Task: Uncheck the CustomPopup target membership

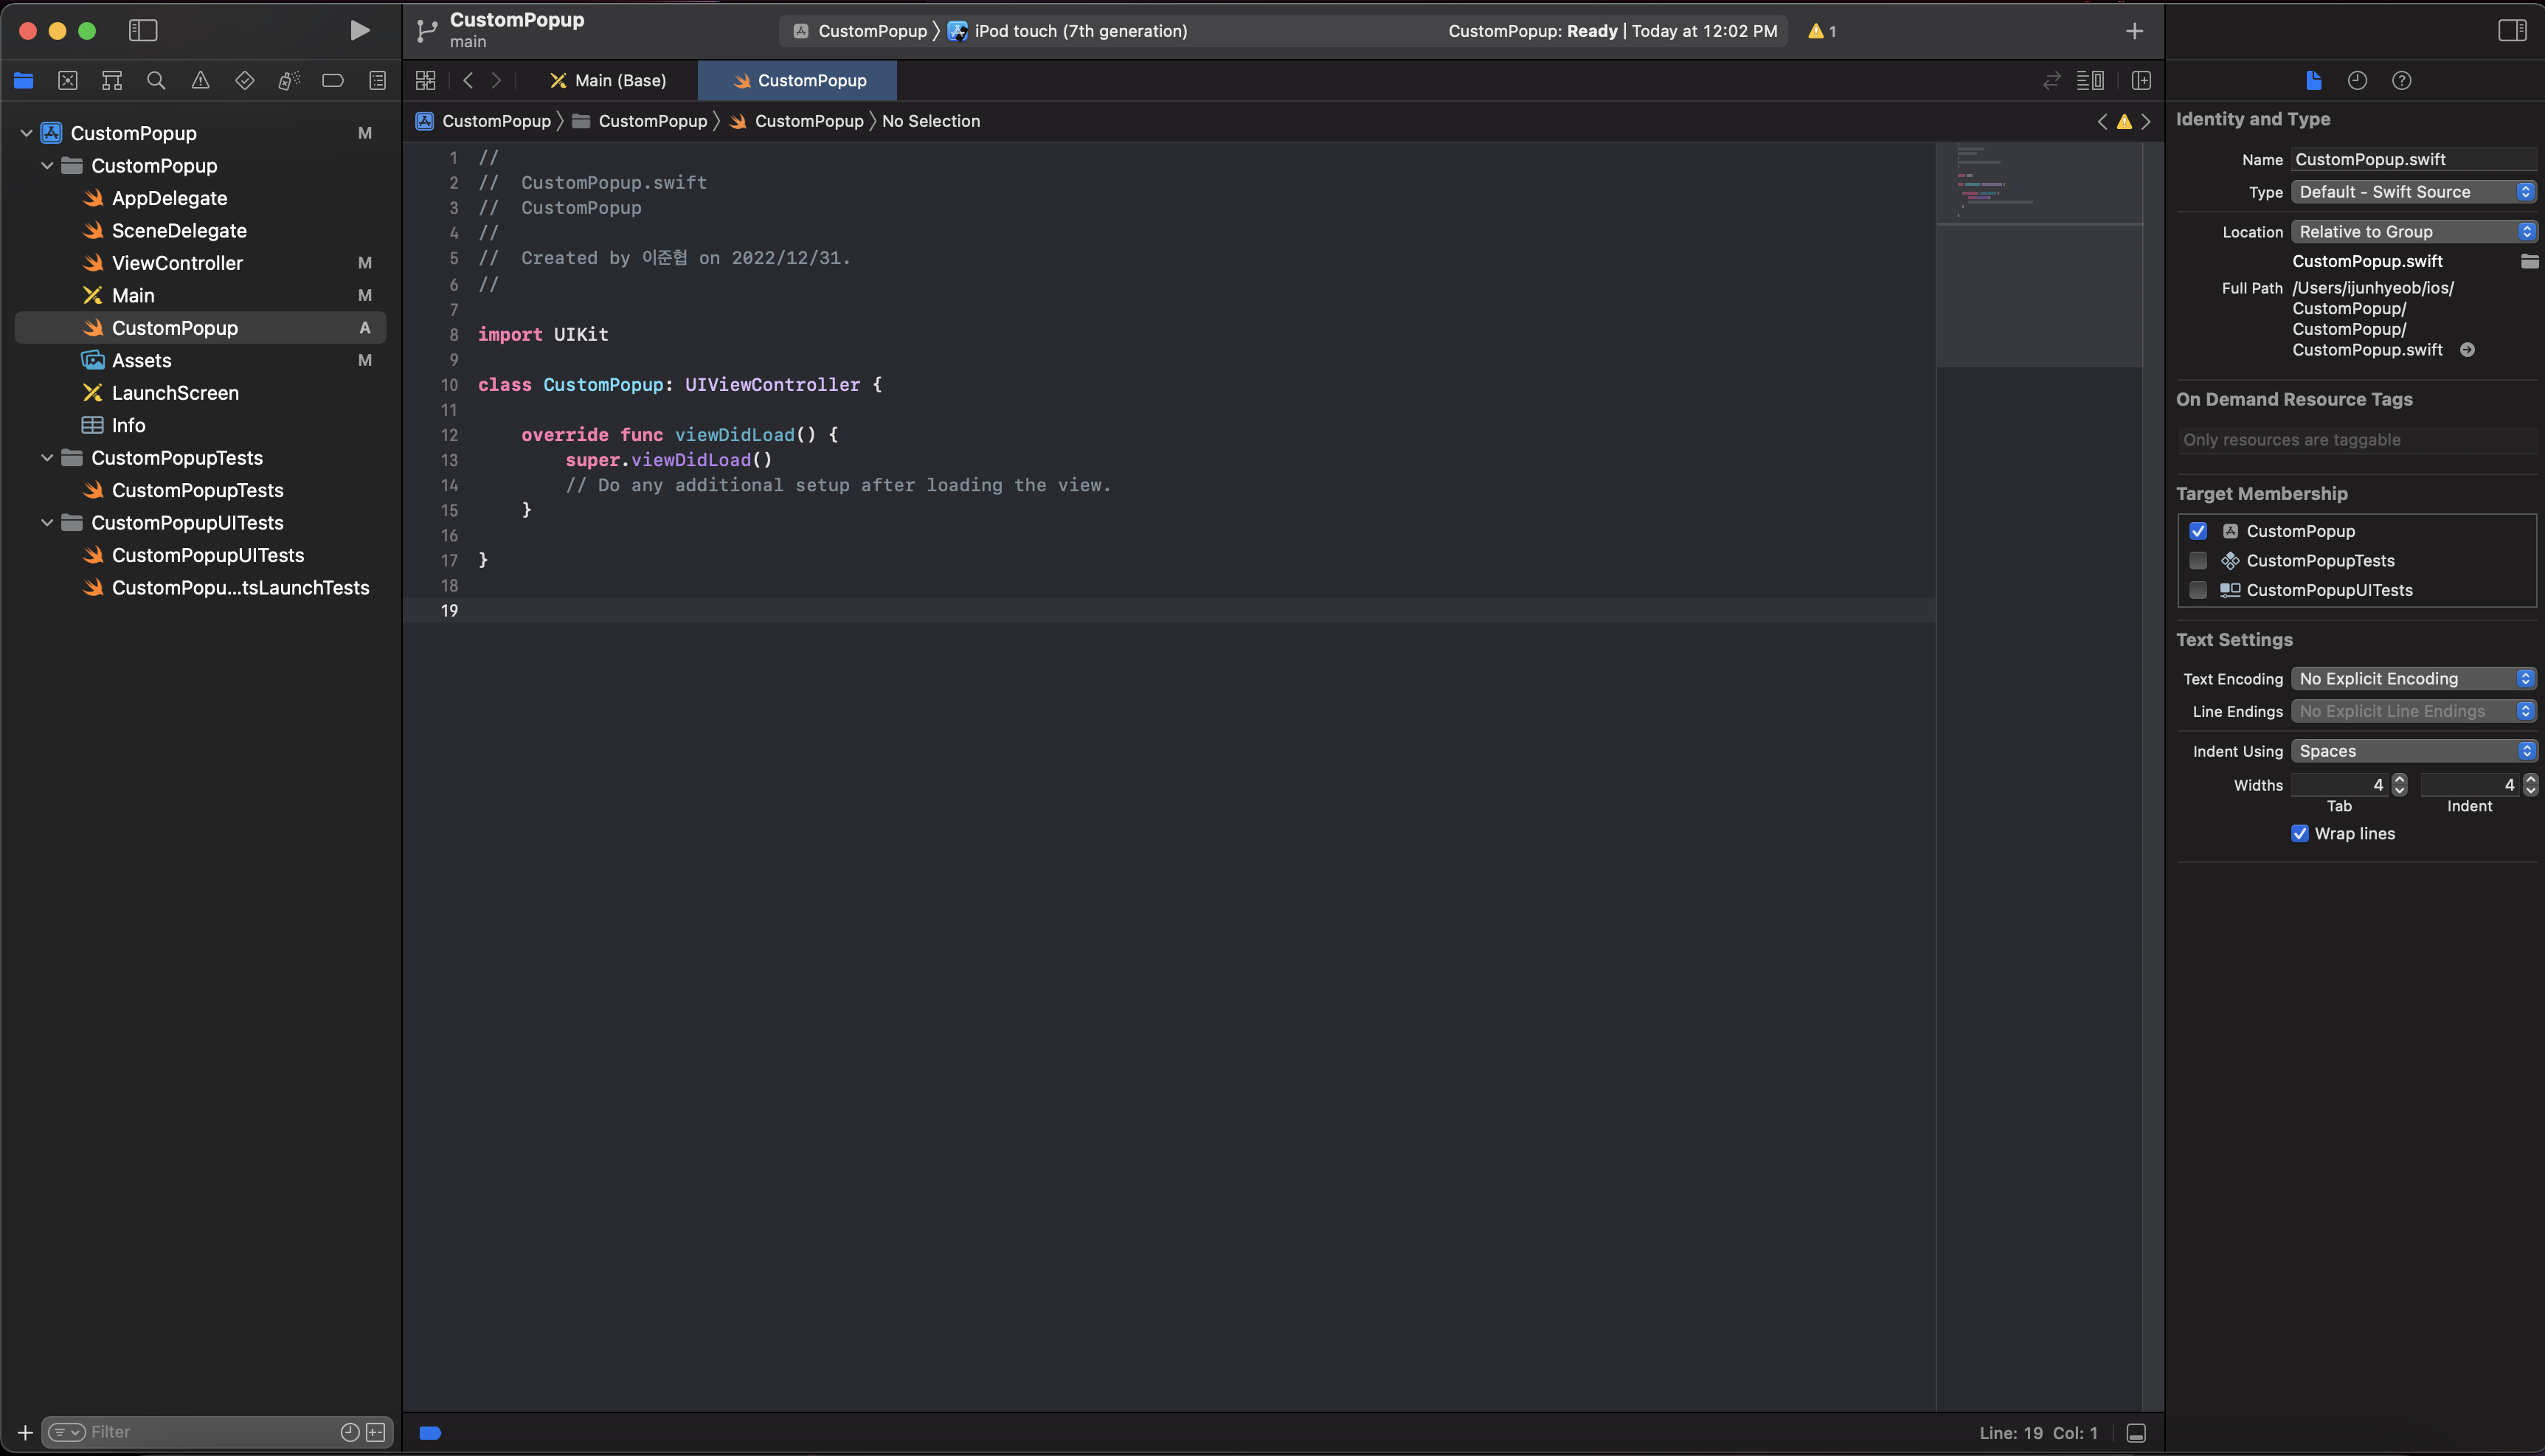Action: click(2197, 531)
